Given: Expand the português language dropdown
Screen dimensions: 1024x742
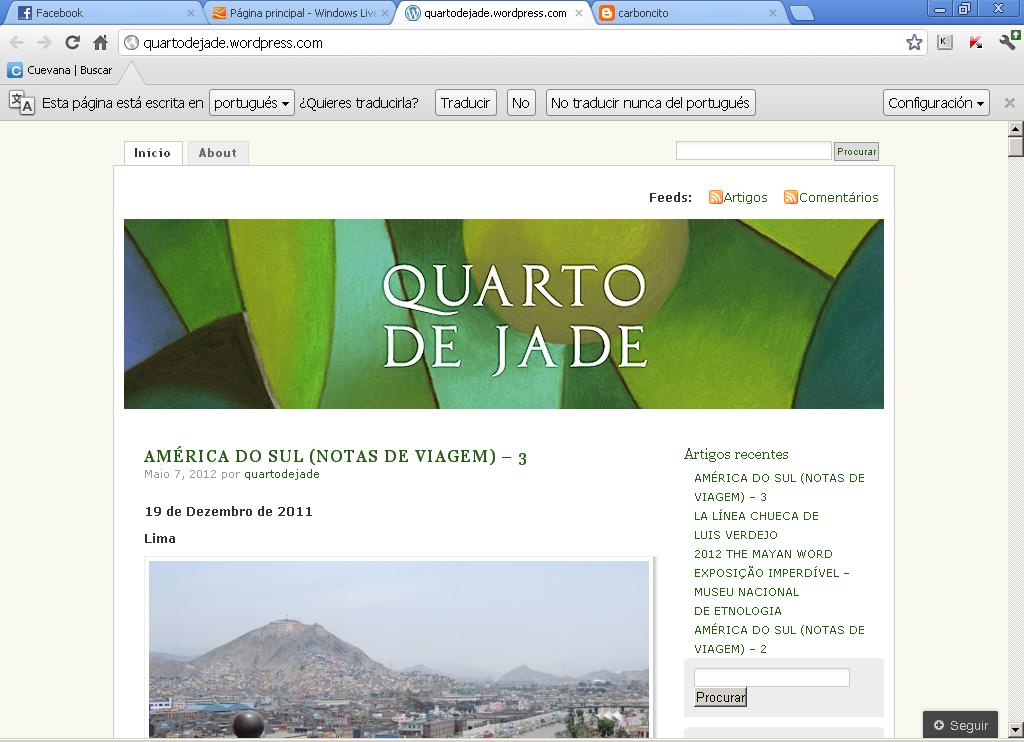Looking at the screenshot, I should point(251,103).
